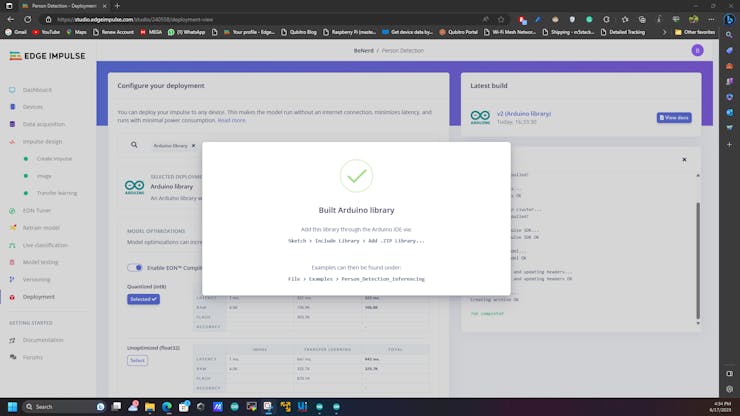Image resolution: width=740 pixels, height=416 pixels.
Task: Open File Explorer from taskbar
Action: pyautogui.click(x=150, y=407)
